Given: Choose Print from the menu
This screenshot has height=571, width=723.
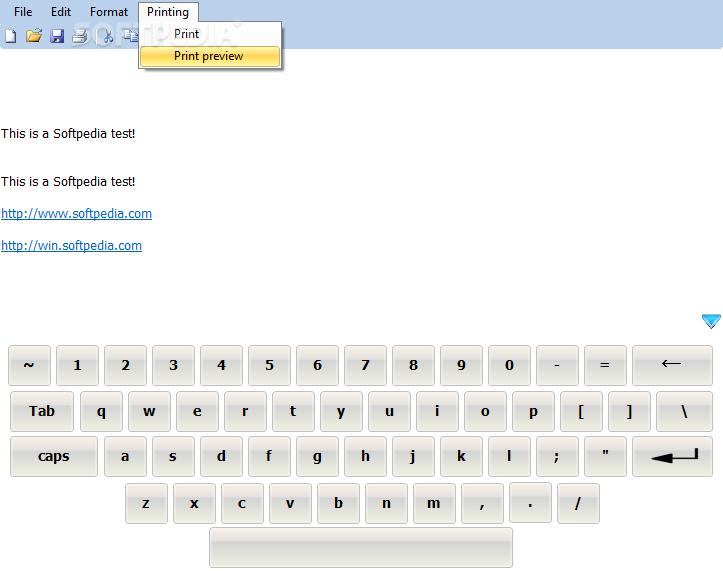Looking at the screenshot, I should [210, 34].
